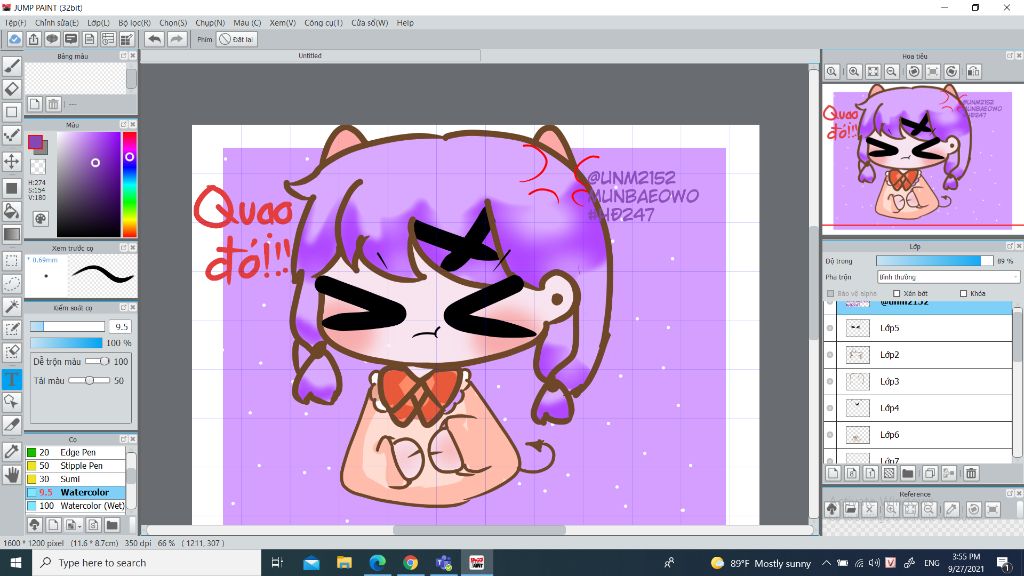
Task: Zoom out on the navigator preview
Action: 891,72
